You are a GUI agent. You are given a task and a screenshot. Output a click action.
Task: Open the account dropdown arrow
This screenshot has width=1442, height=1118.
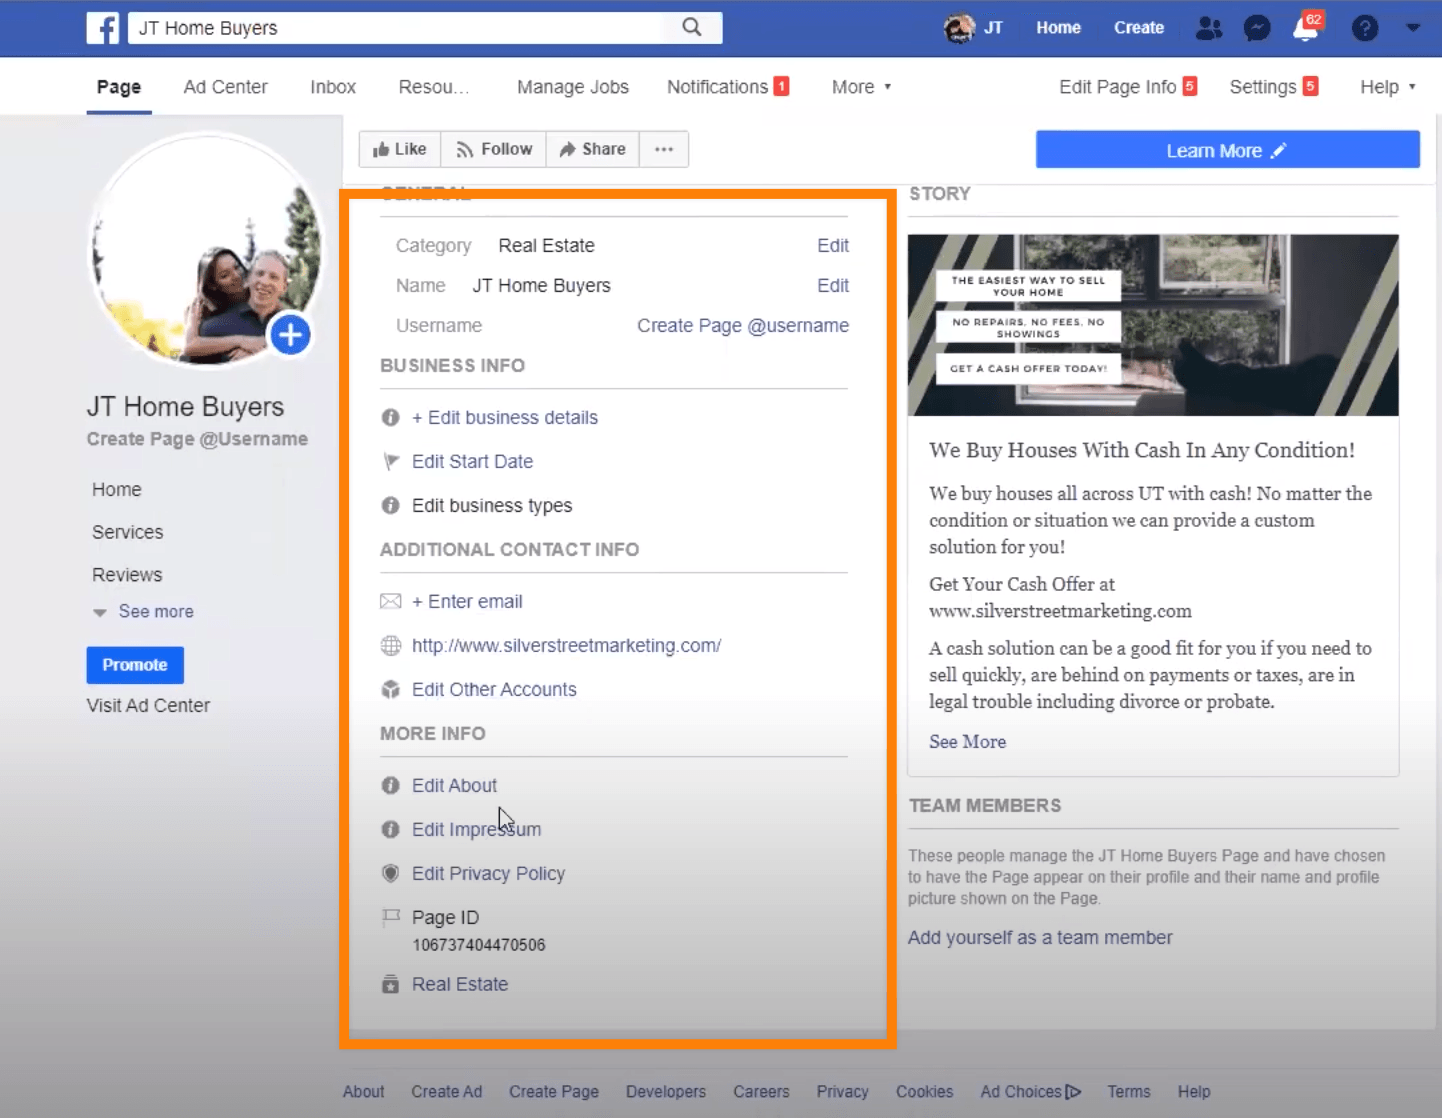point(1413,28)
